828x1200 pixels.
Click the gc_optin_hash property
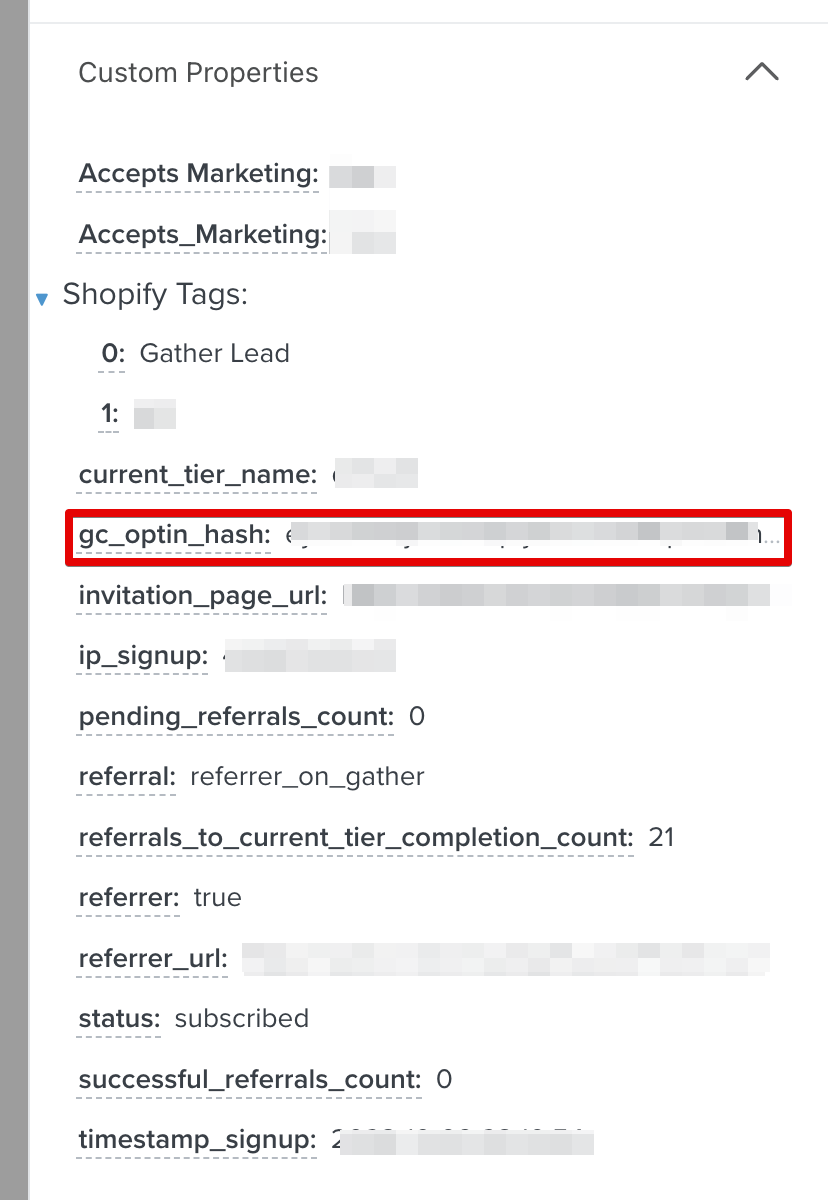tap(170, 536)
